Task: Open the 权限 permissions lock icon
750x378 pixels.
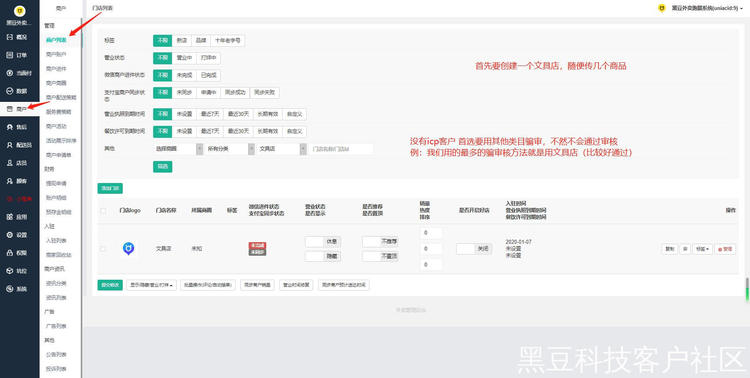Action: pyautogui.click(x=10, y=253)
